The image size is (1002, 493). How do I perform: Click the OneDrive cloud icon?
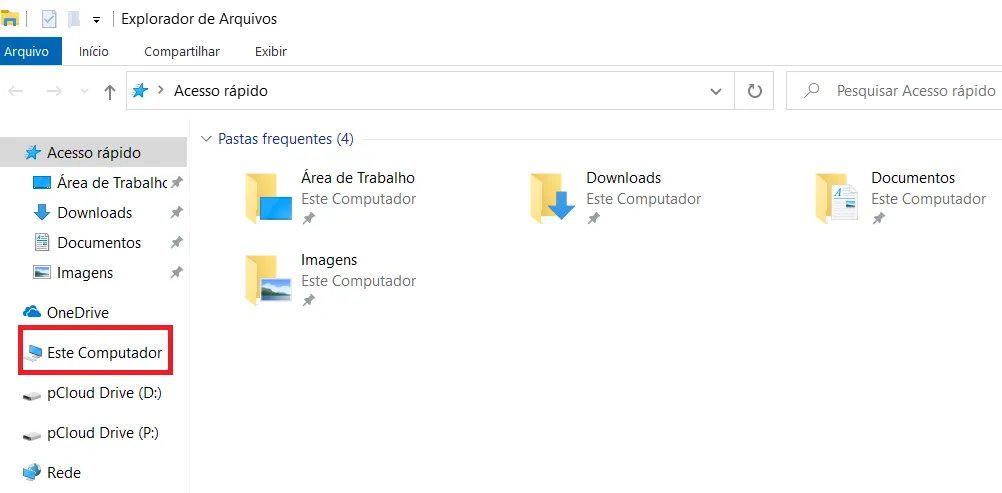pyautogui.click(x=32, y=312)
